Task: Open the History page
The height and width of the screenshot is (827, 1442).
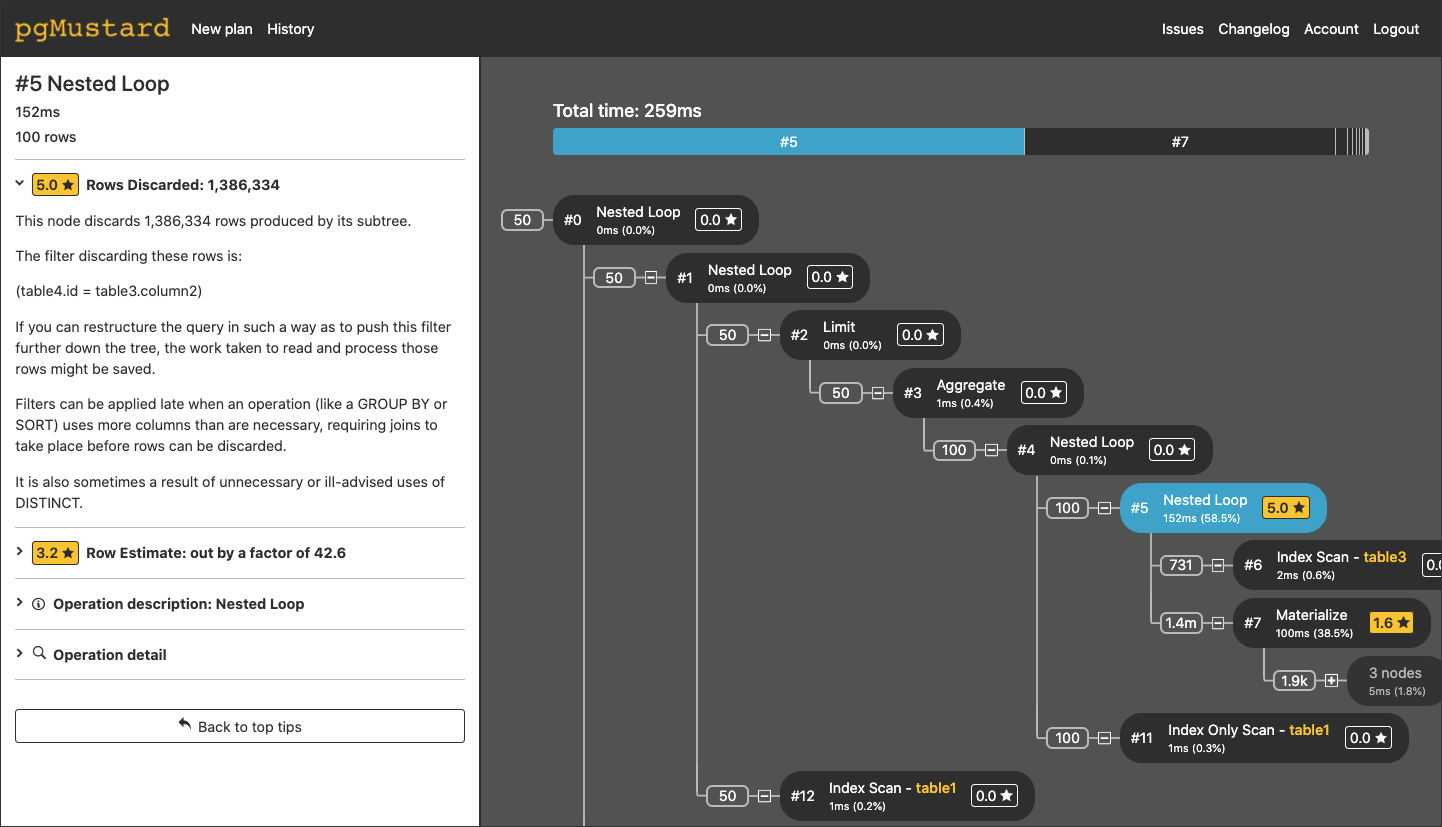Action: (290, 29)
